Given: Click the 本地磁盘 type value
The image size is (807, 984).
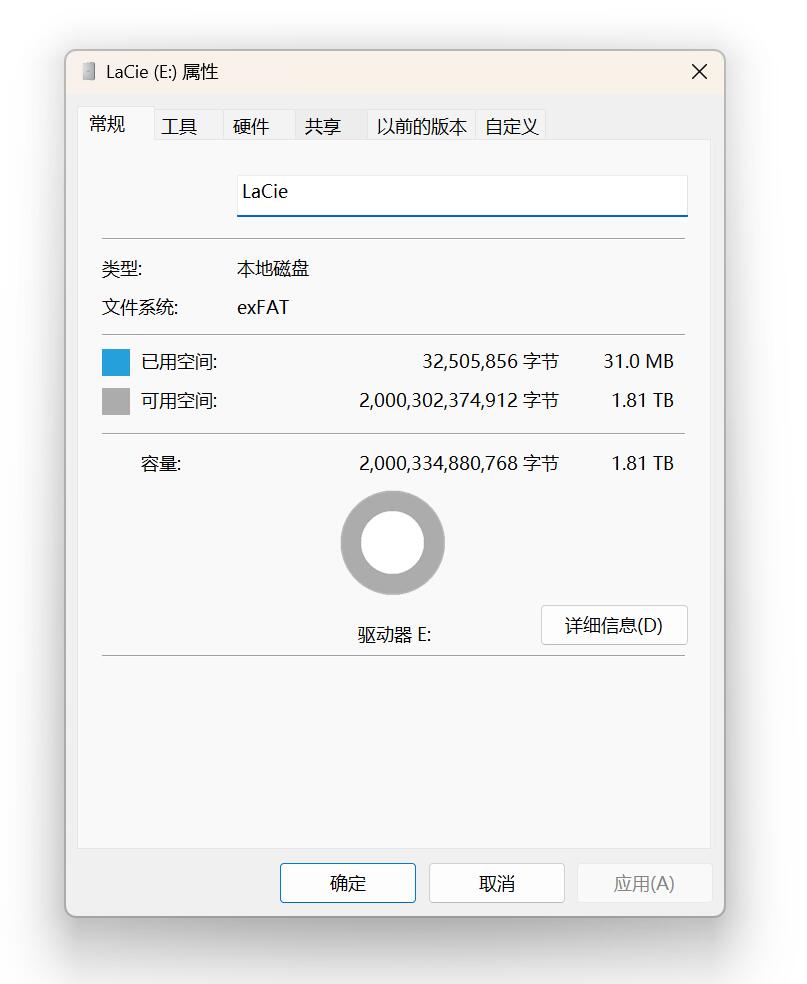Looking at the screenshot, I should pyautogui.click(x=273, y=269).
